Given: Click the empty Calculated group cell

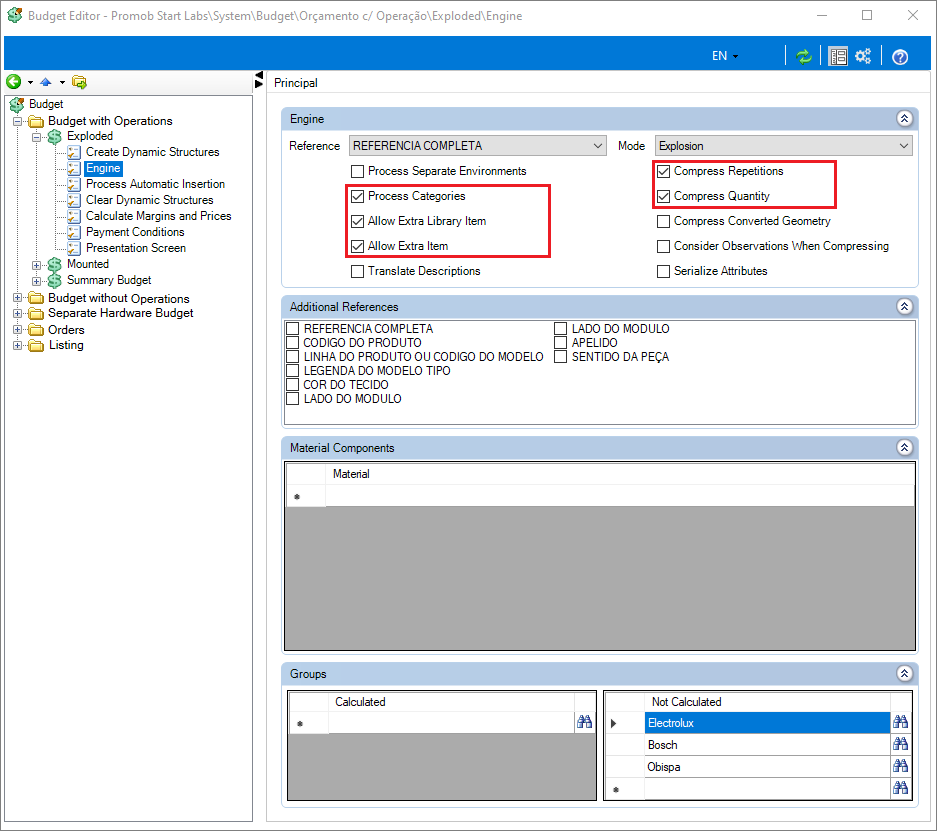Looking at the screenshot, I should point(451,723).
